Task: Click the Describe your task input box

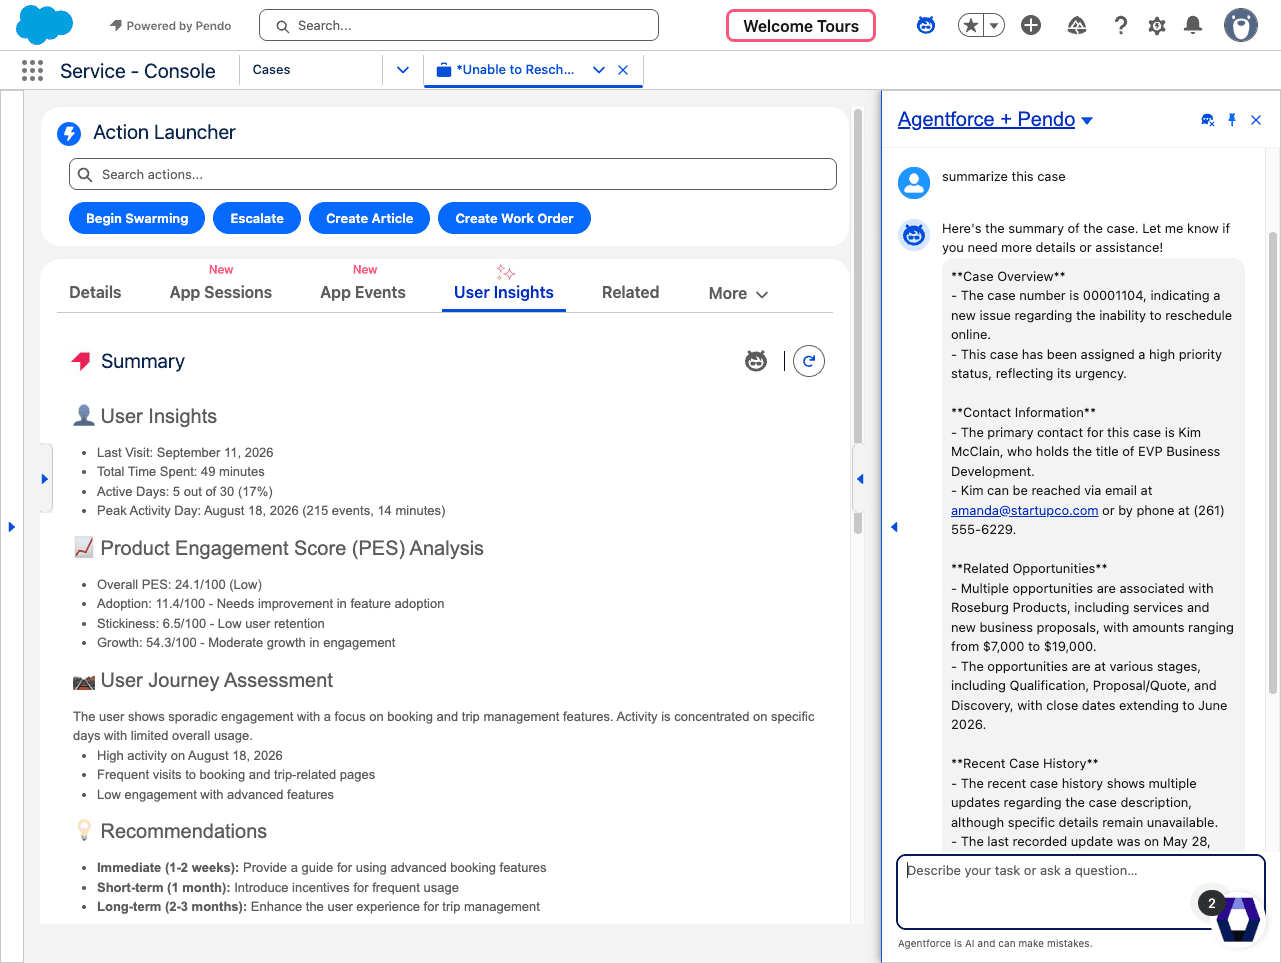Action: (x=1081, y=892)
